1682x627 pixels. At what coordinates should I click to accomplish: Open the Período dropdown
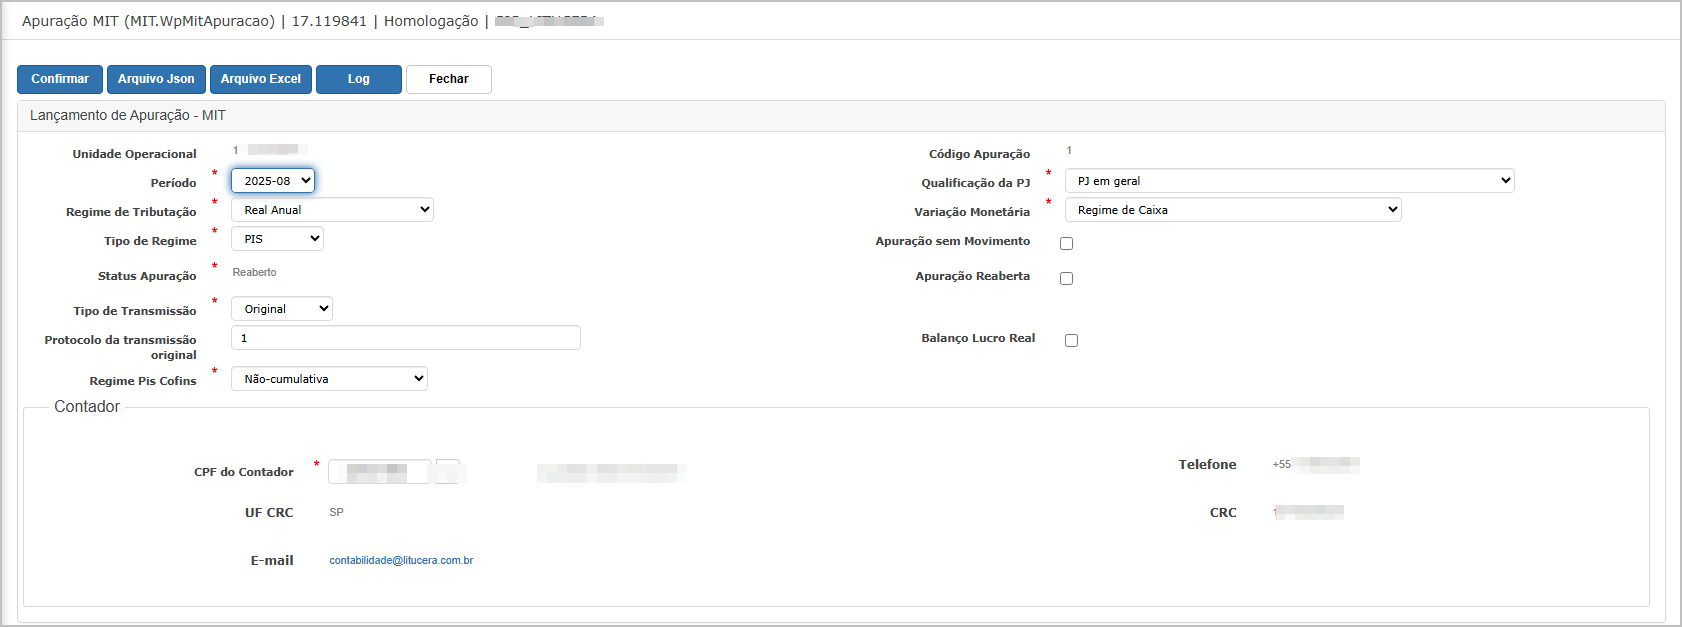[273, 181]
